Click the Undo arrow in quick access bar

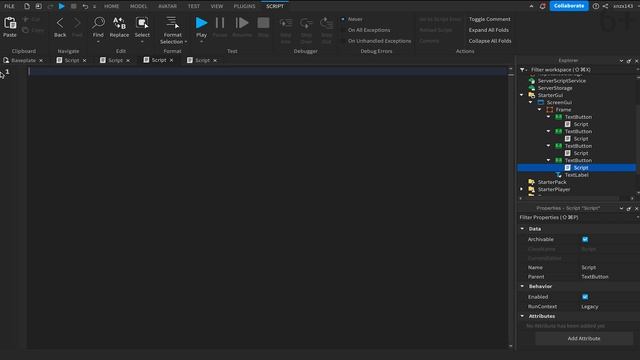tap(85, 6)
